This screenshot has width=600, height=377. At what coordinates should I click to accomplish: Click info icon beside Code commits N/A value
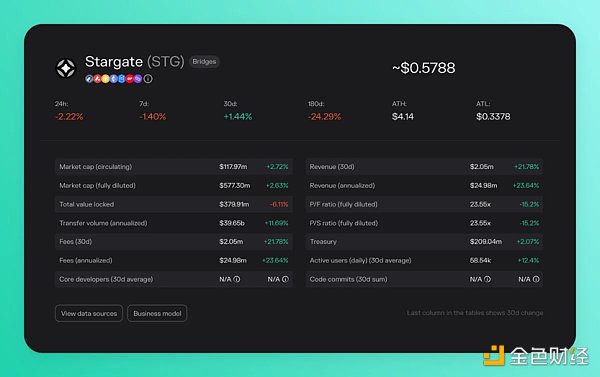coord(487,279)
